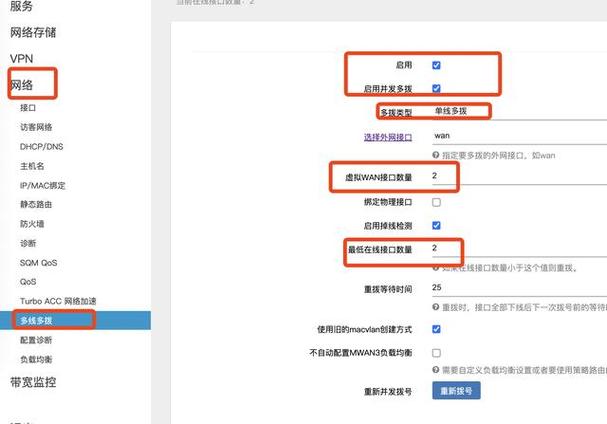Click the 重拨等待时间 field showing 25
The image size is (607, 424).
tap(520, 288)
